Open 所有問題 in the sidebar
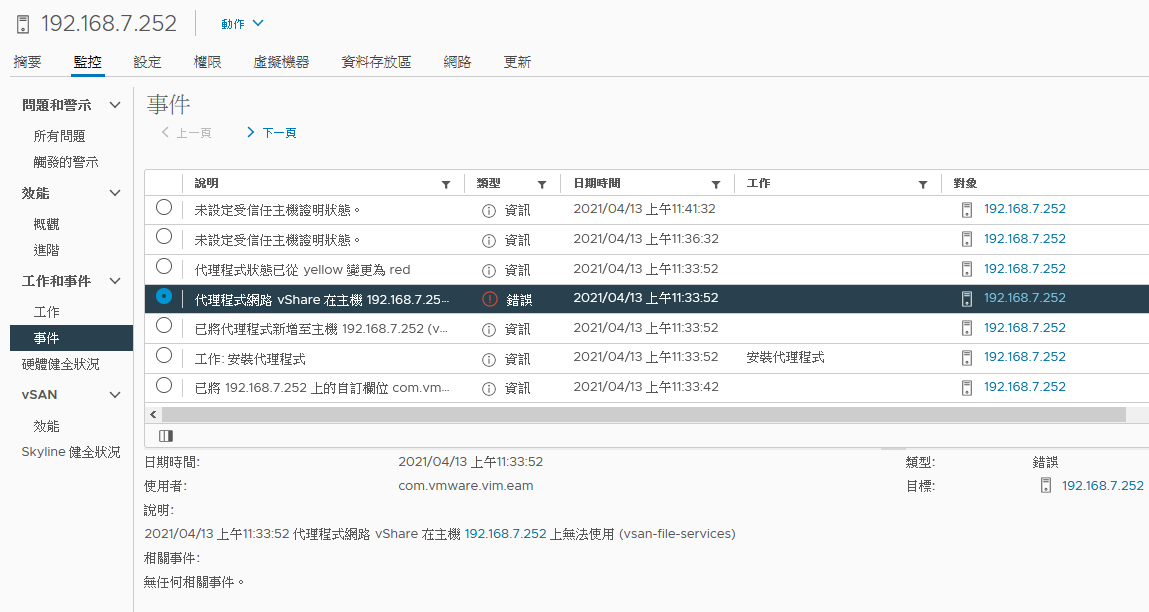Viewport: 1149px width, 612px height. pos(59,136)
